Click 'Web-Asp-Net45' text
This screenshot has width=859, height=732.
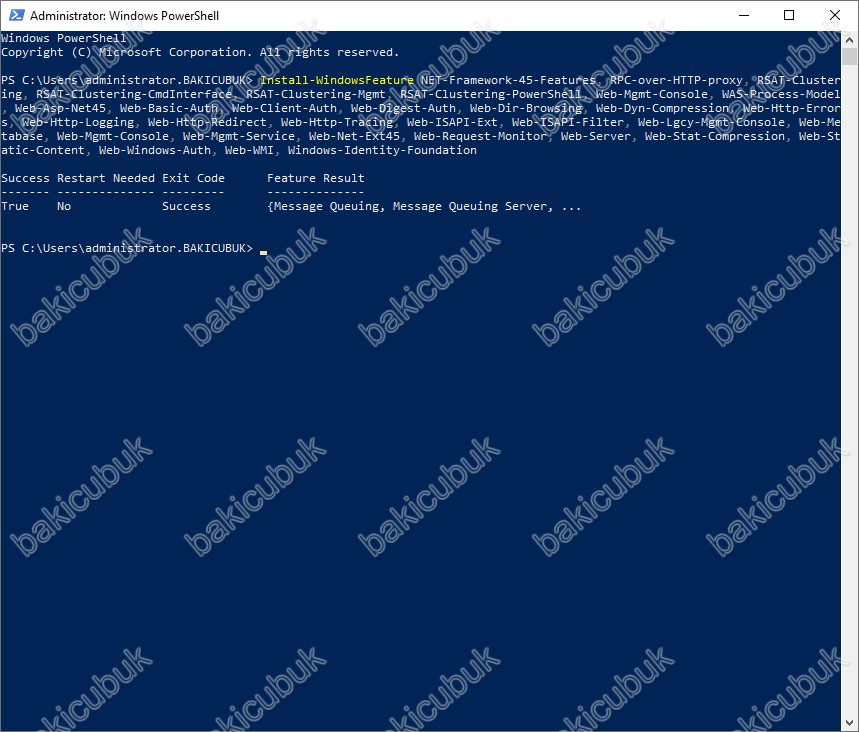click(x=60, y=108)
